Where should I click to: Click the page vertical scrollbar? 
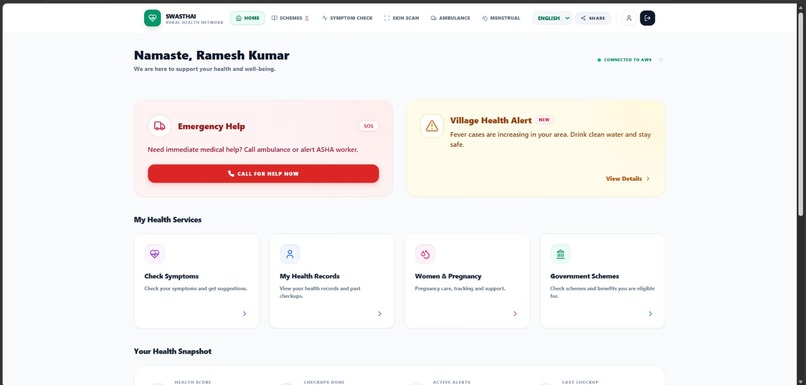[801, 113]
